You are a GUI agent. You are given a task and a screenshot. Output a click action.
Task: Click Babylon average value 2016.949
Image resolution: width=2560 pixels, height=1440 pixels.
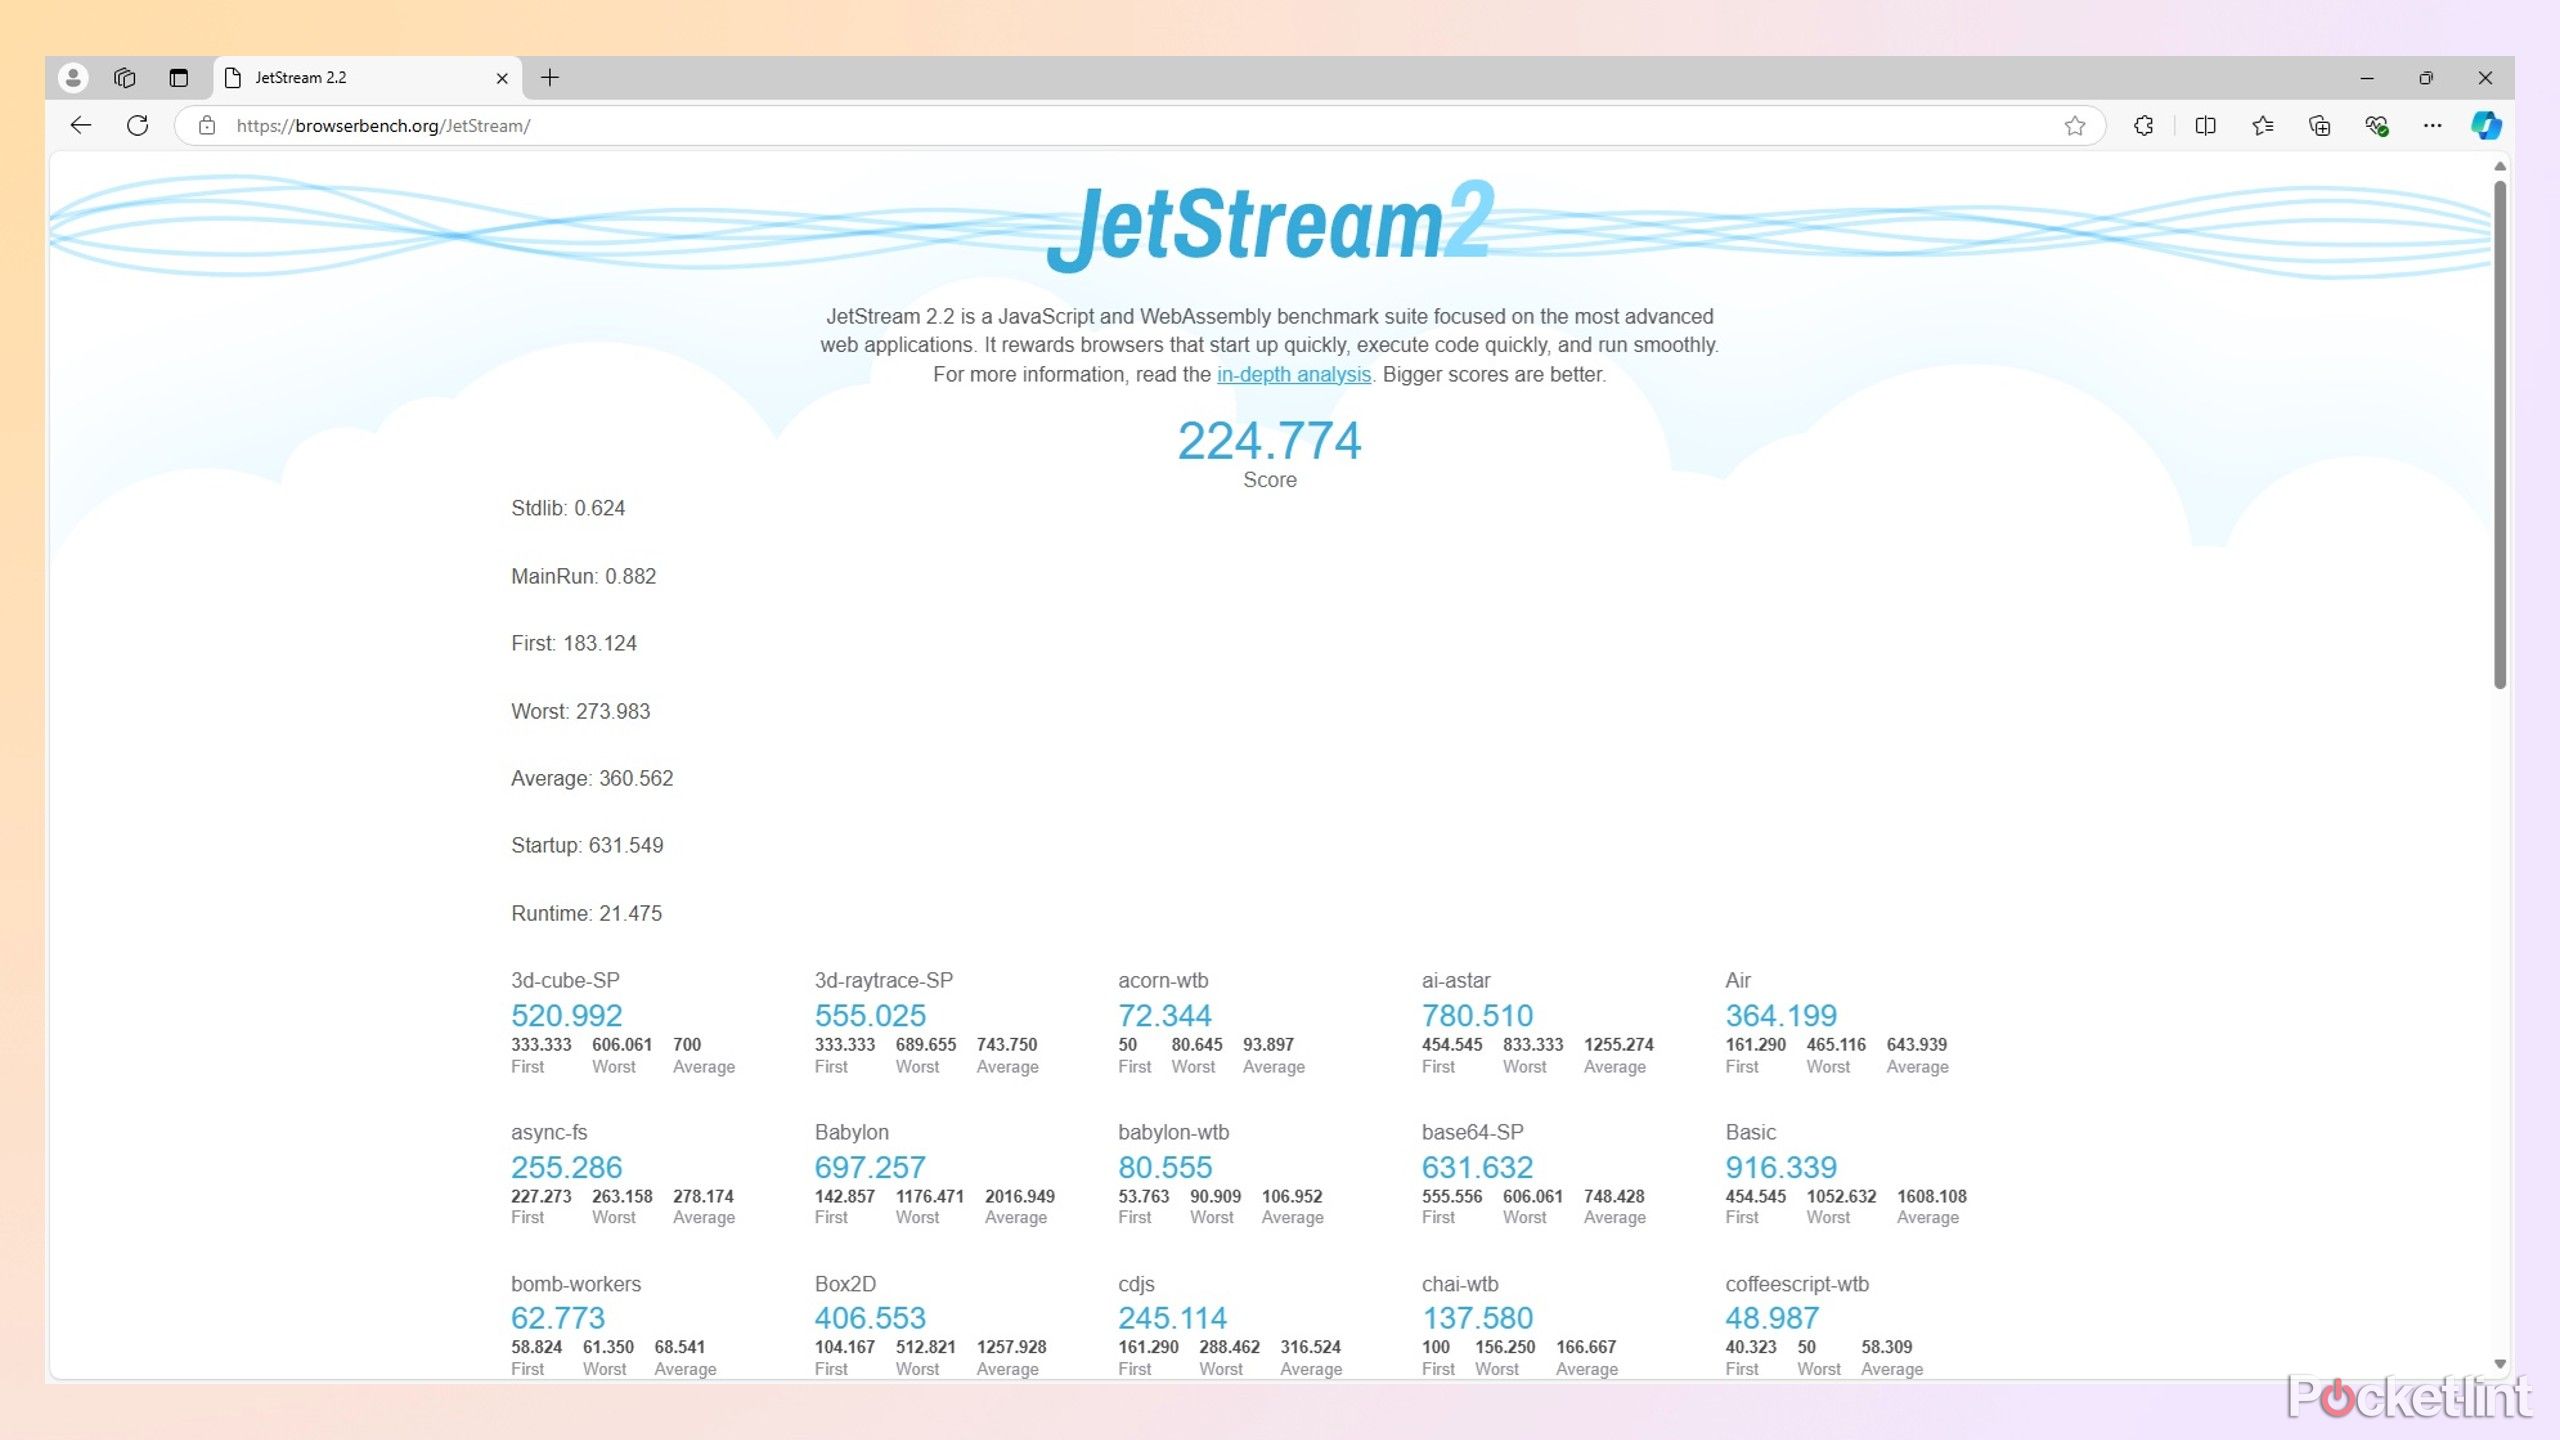pos(1020,1197)
